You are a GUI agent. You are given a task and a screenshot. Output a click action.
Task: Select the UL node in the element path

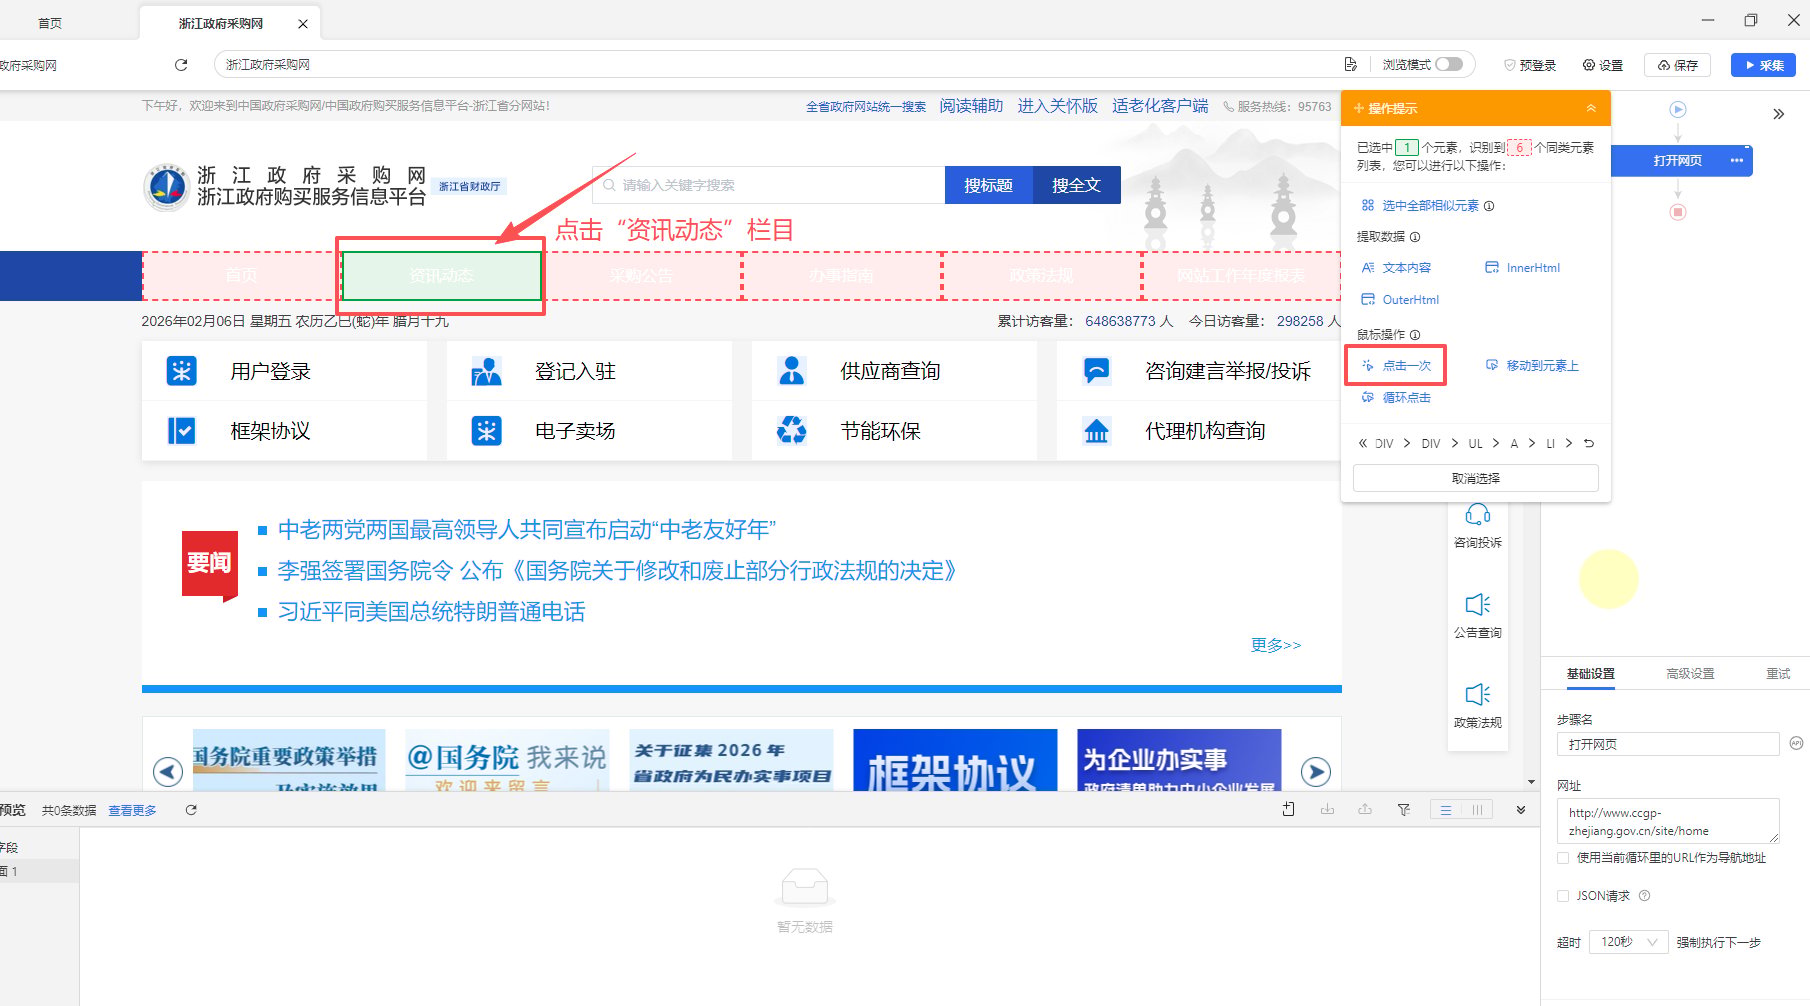click(x=1476, y=444)
